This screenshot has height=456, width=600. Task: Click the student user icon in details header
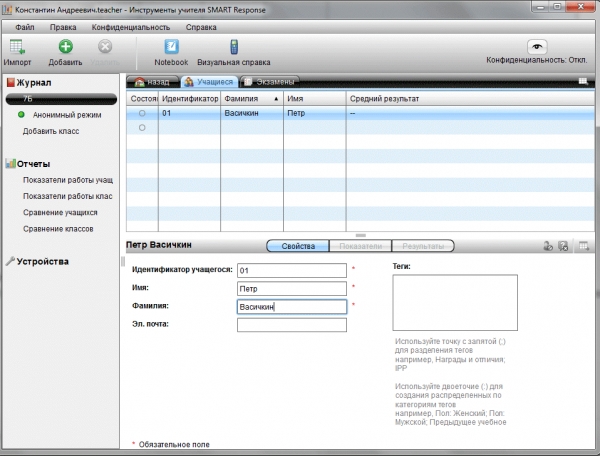[548, 246]
